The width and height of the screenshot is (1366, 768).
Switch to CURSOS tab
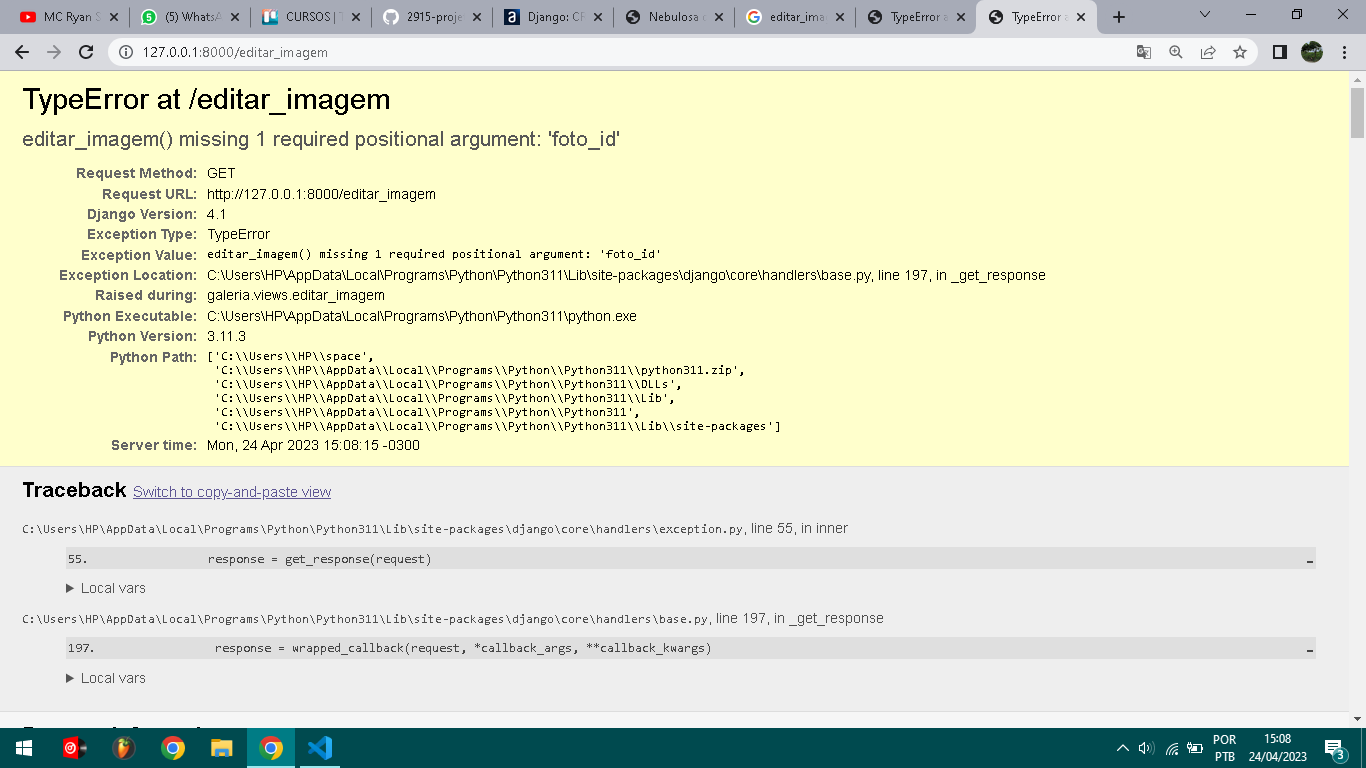point(311,17)
